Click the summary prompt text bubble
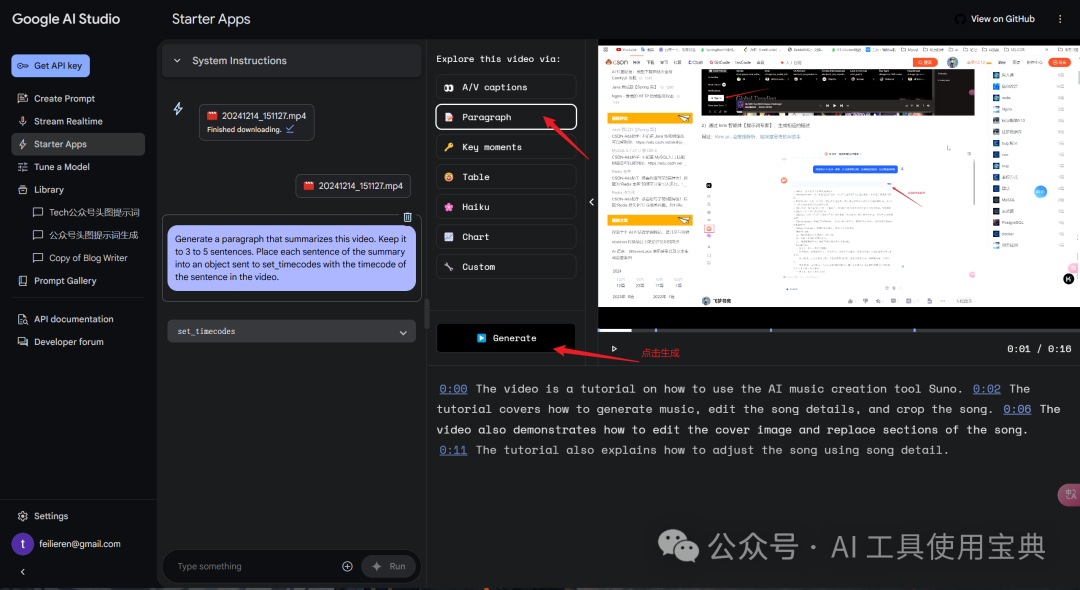The width and height of the screenshot is (1080, 590). click(291, 258)
